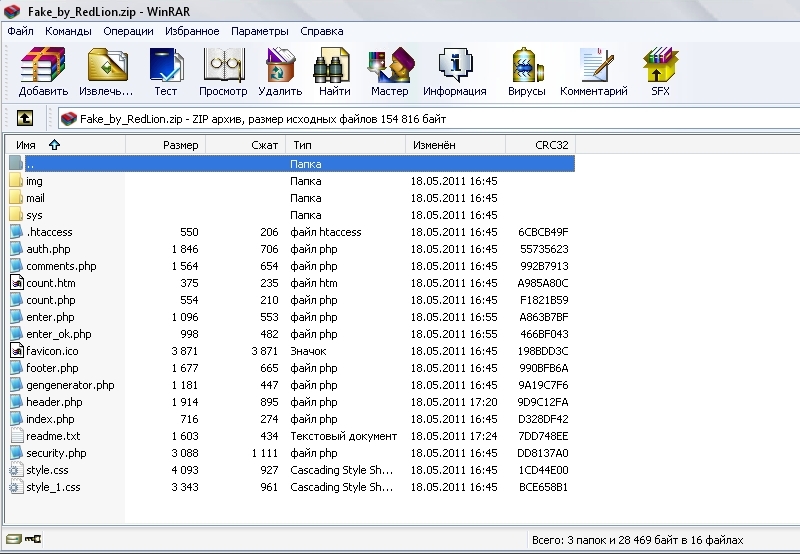Click the Добавить (Add) toolbar icon
The image size is (800, 554).
click(43, 65)
